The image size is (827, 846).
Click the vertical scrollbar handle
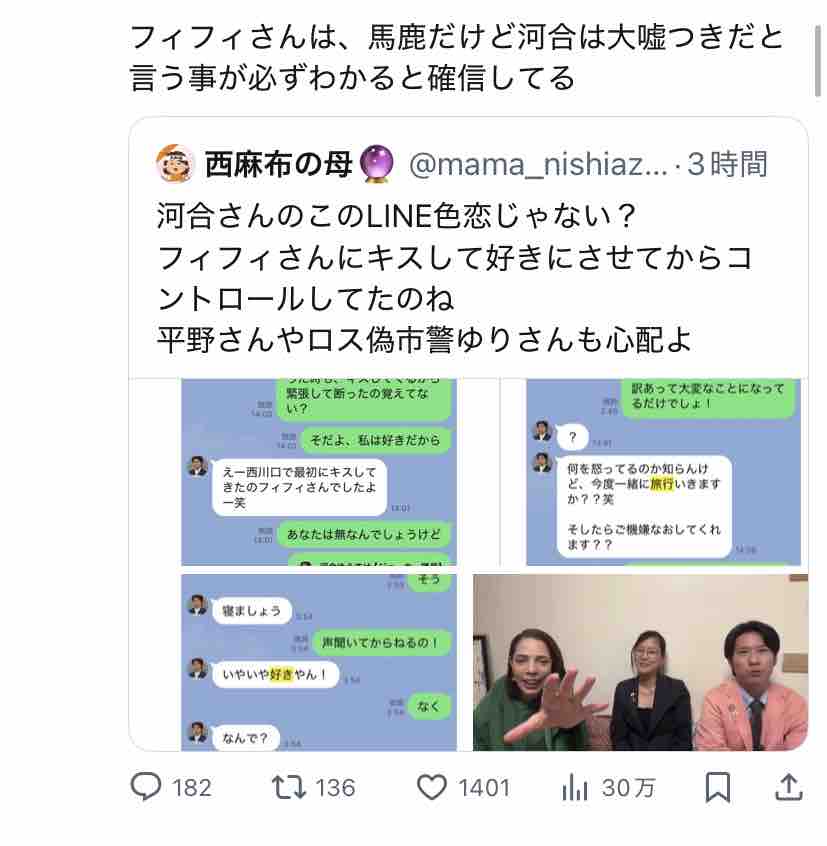818,60
